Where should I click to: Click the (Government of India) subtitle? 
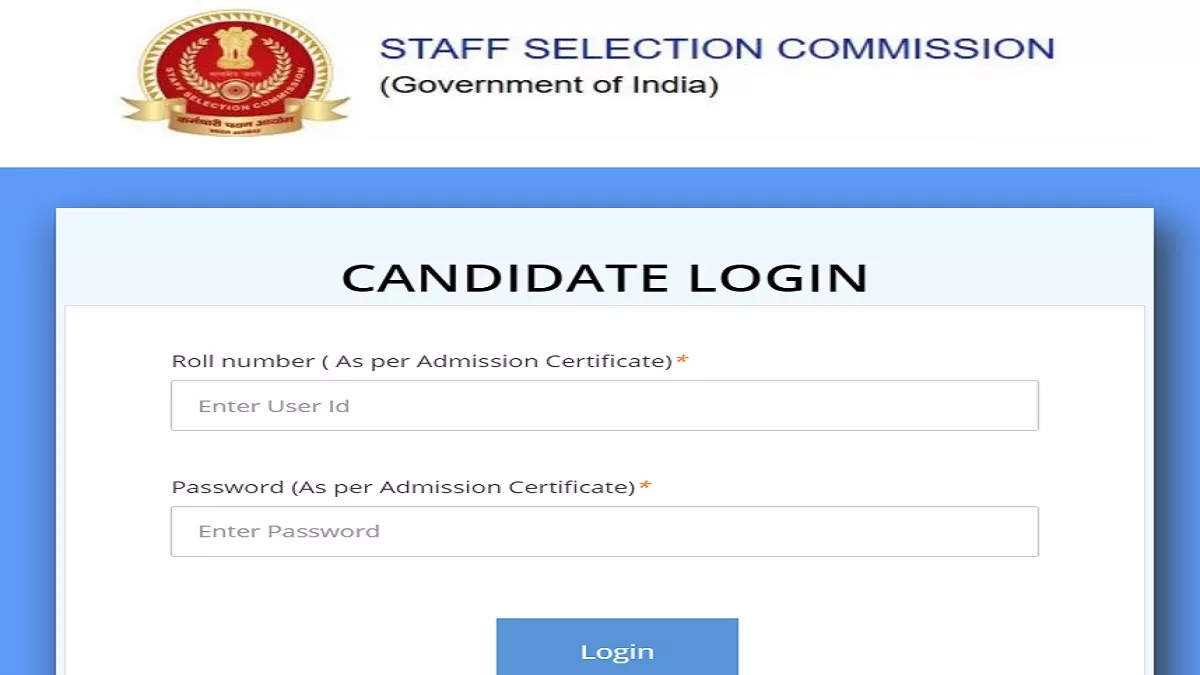coord(549,85)
